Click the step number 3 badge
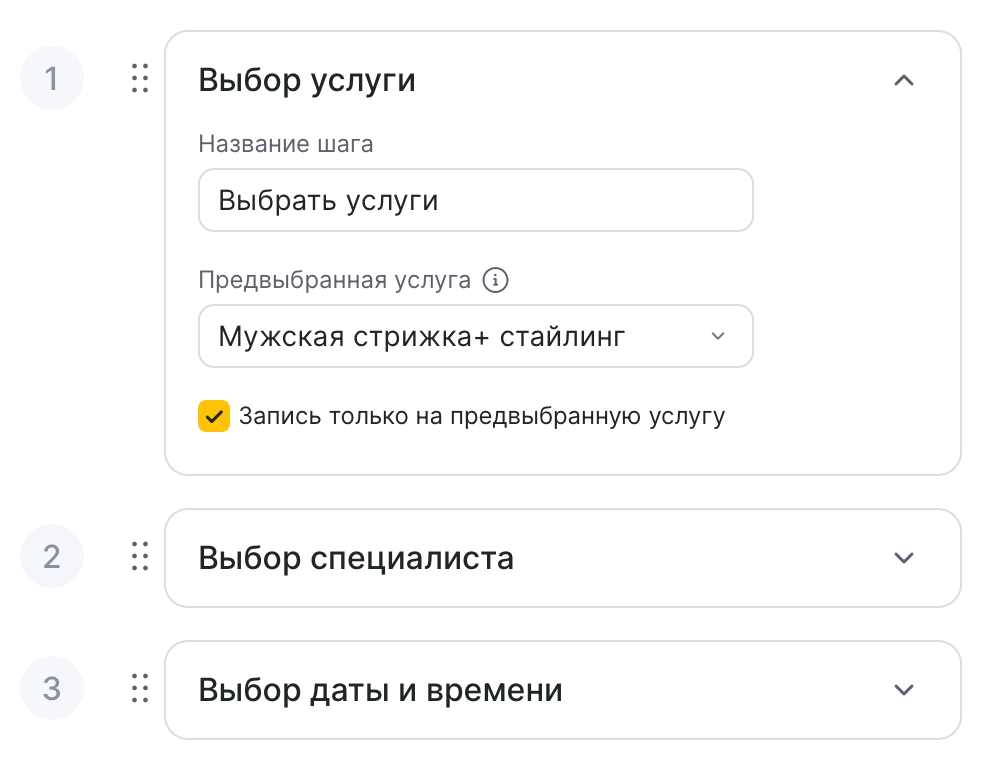Image resolution: width=986 pixels, height=764 pixels. [x=52, y=688]
